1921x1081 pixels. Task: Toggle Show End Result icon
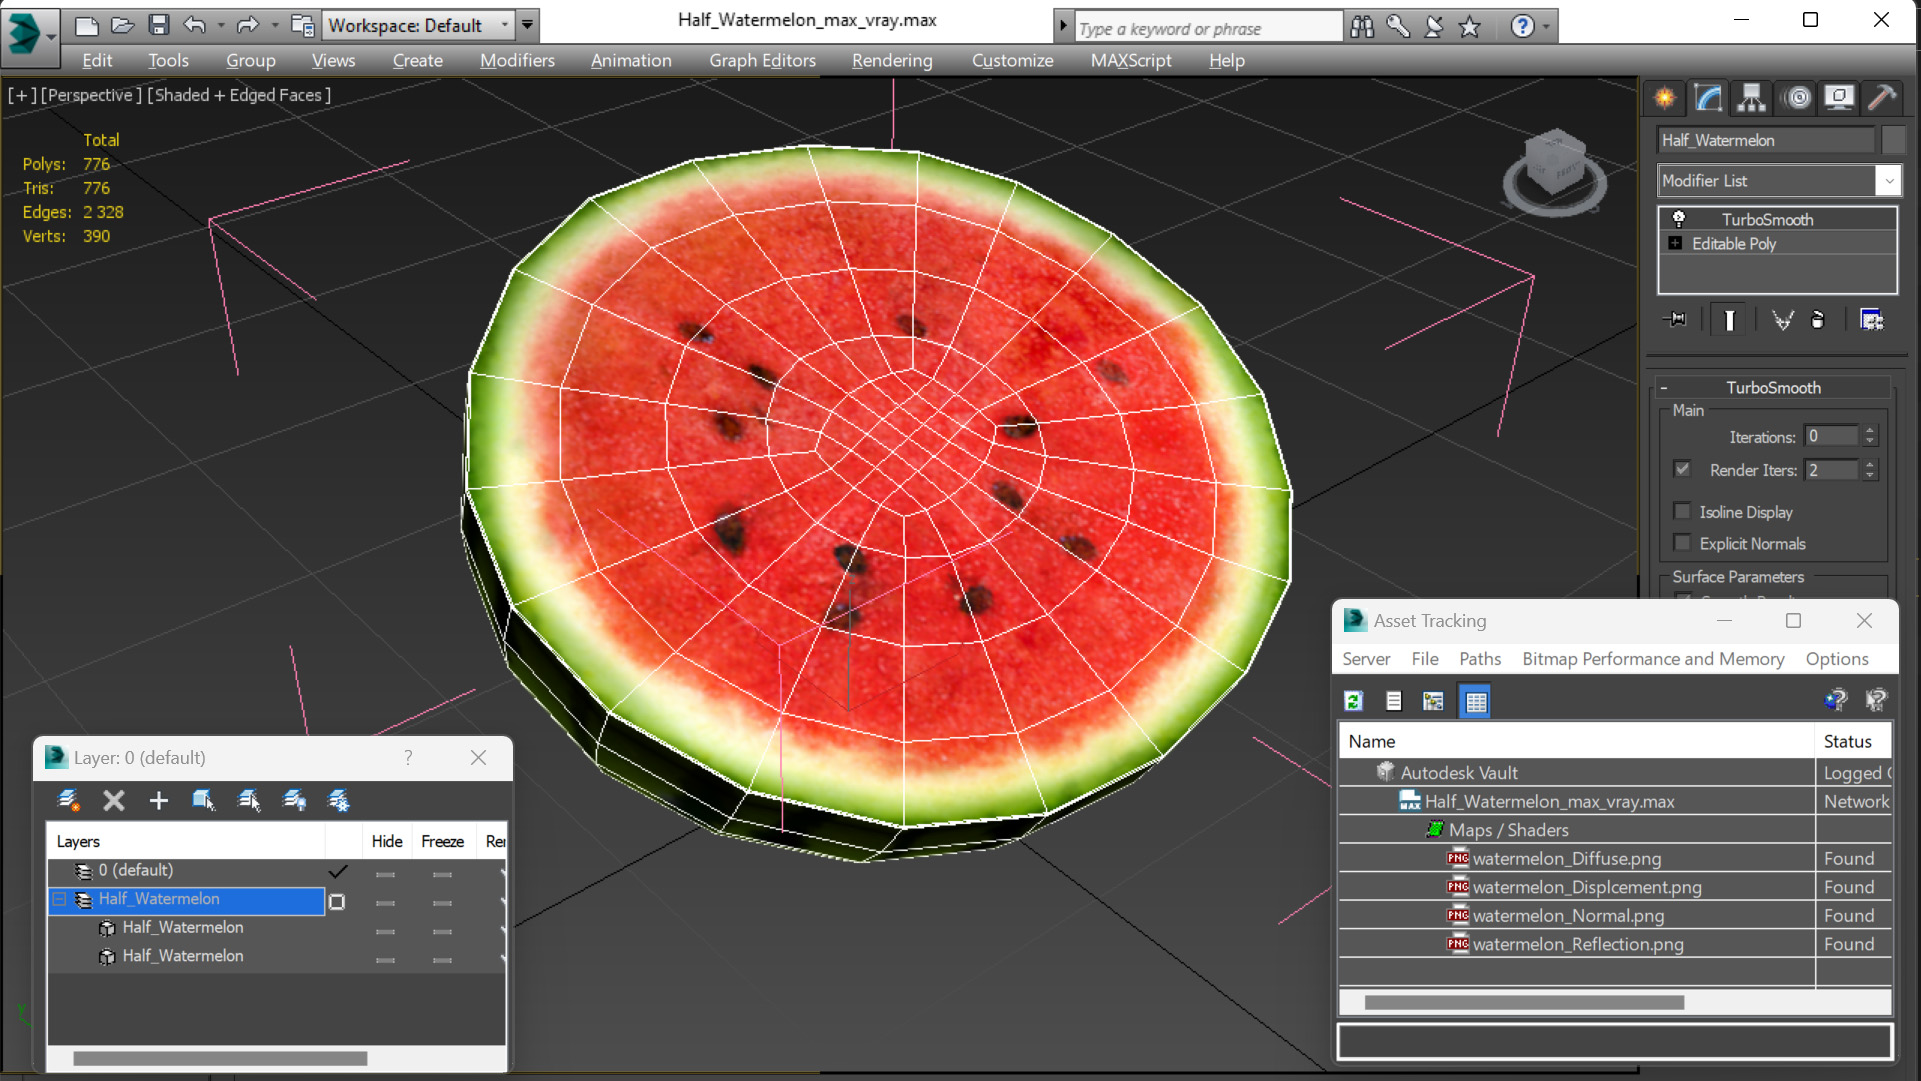coord(1729,320)
